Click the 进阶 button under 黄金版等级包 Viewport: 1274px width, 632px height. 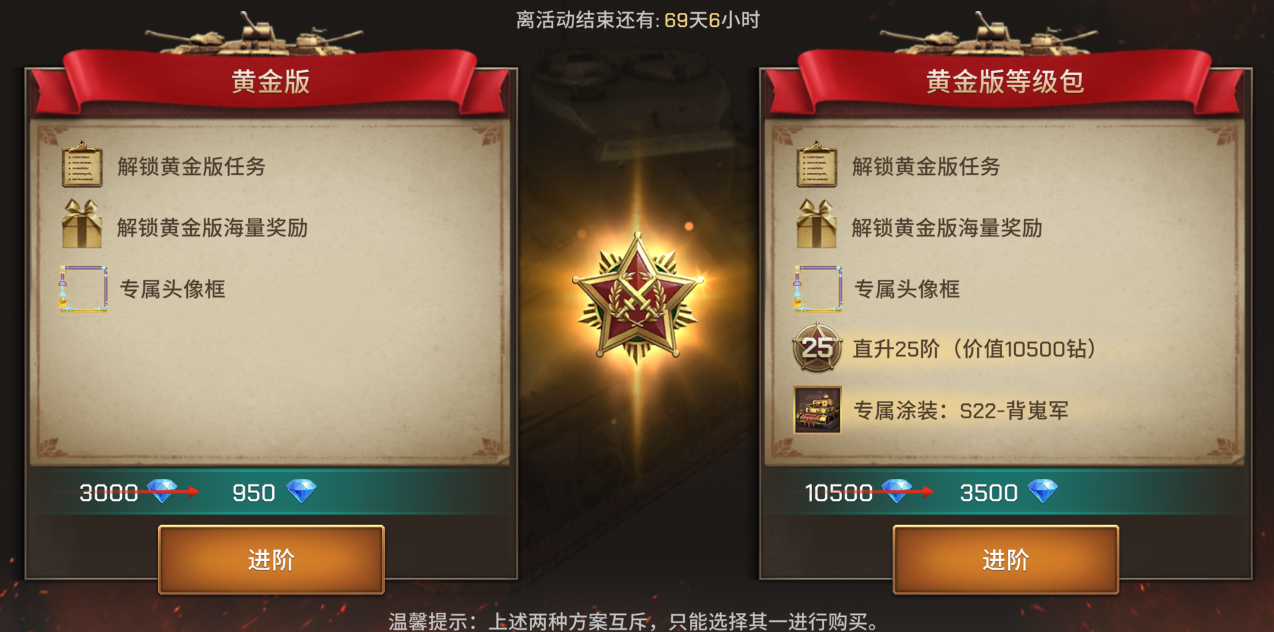coord(1005,560)
